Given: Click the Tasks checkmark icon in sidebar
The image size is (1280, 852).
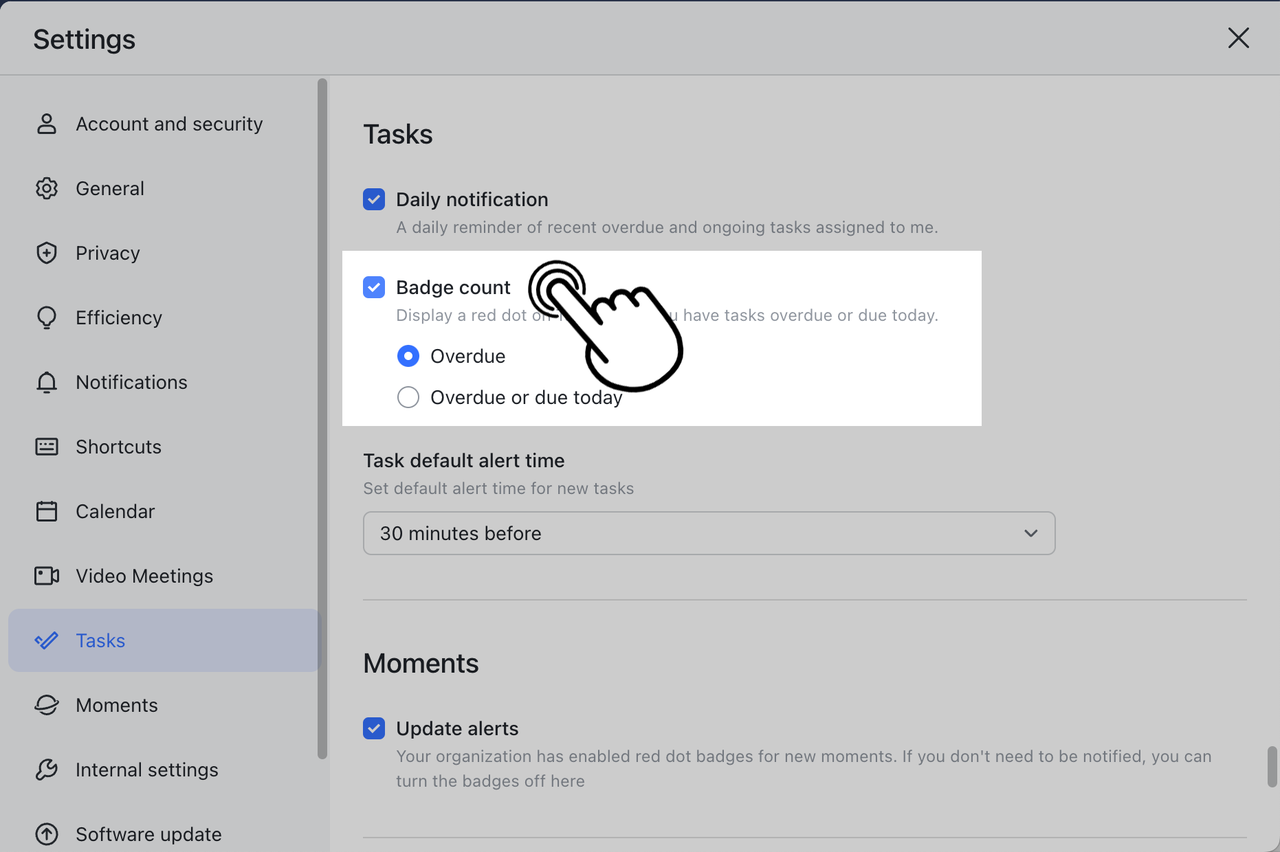Looking at the screenshot, I should [x=46, y=640].
